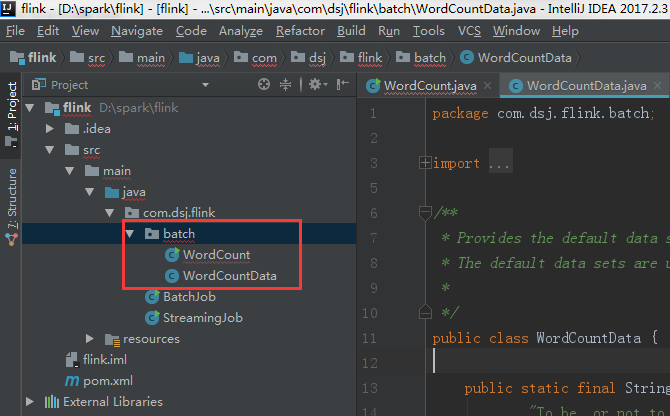Expand the .idea folder
The width and height of the screenshot is (670, 416).
click(50, 129)
